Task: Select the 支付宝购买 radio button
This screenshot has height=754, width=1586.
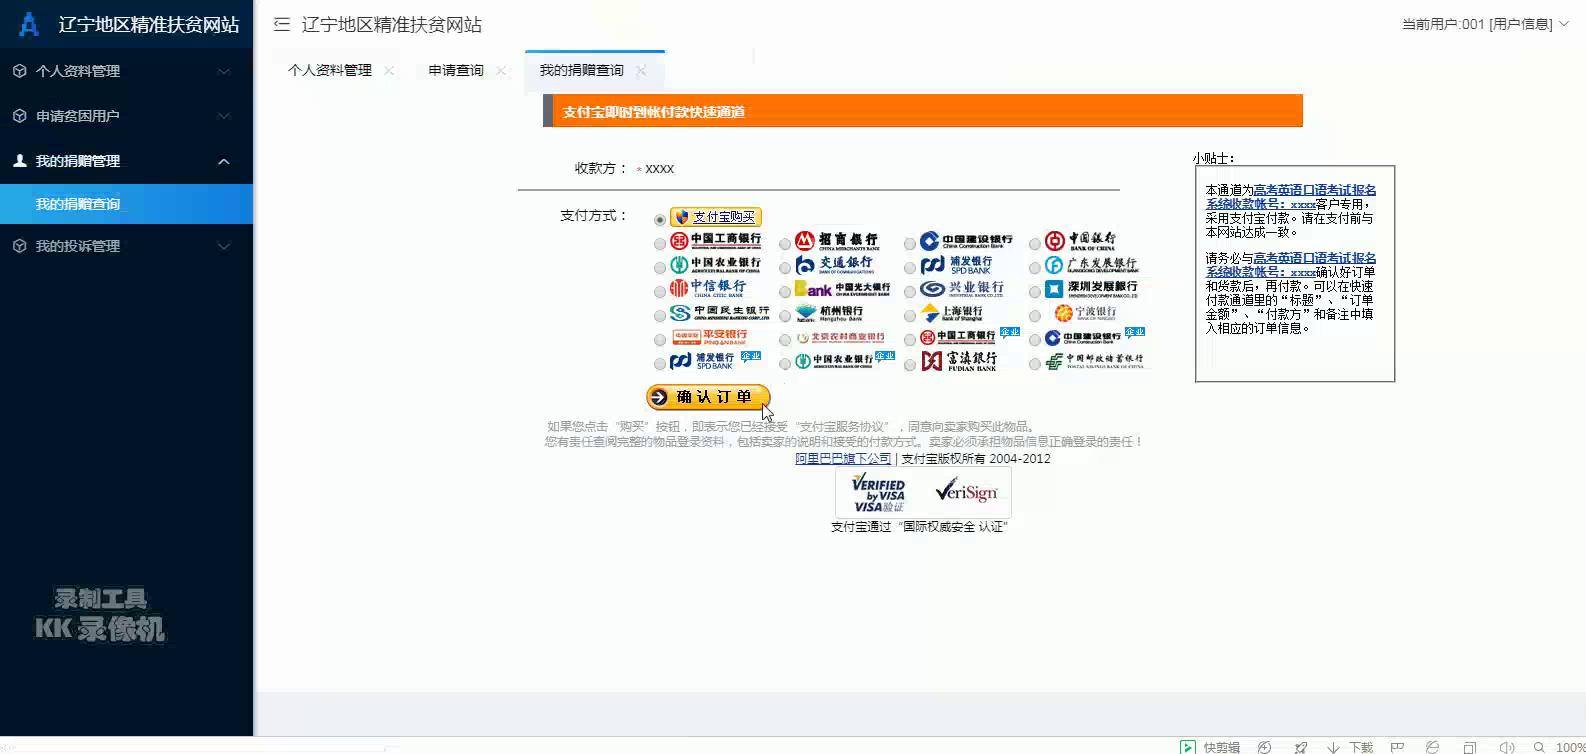Action: (x=659, y=219)
